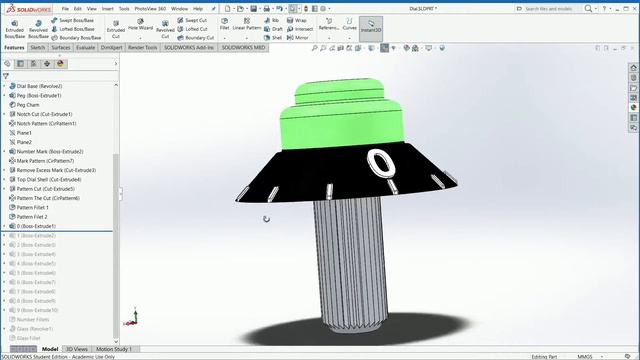640x360 pixels.
Task: Select Pattern Fillet 2 feature
Action: pyautogui.click(x=32, y=217)
